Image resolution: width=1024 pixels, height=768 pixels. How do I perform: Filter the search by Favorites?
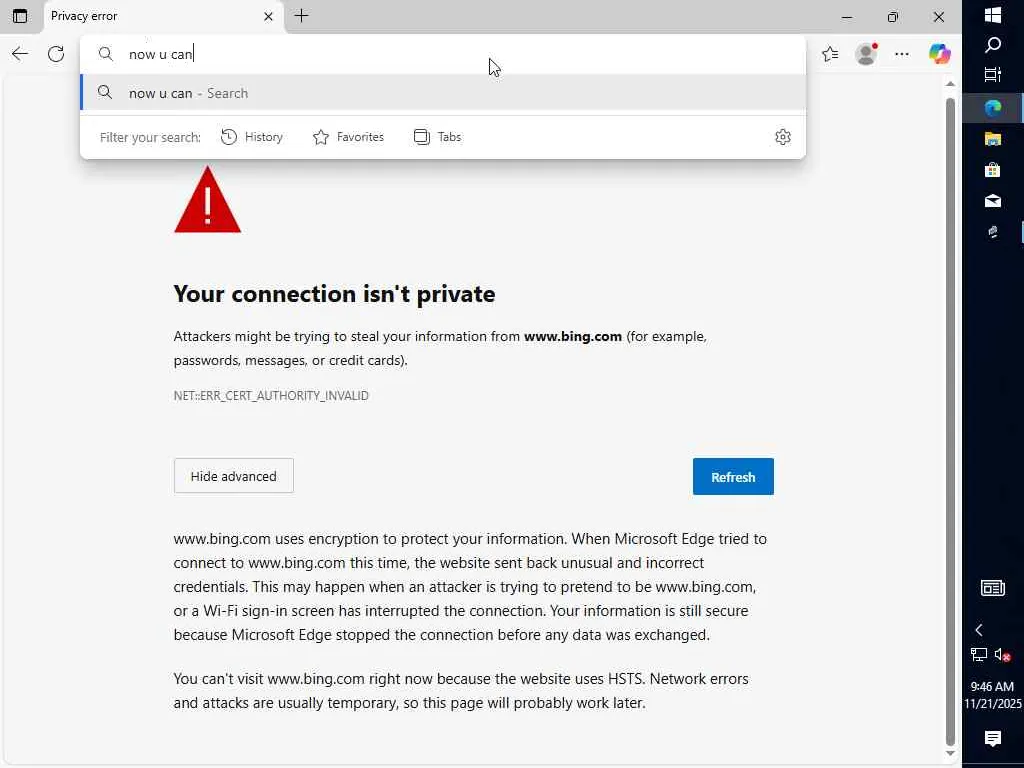point(348,137)
